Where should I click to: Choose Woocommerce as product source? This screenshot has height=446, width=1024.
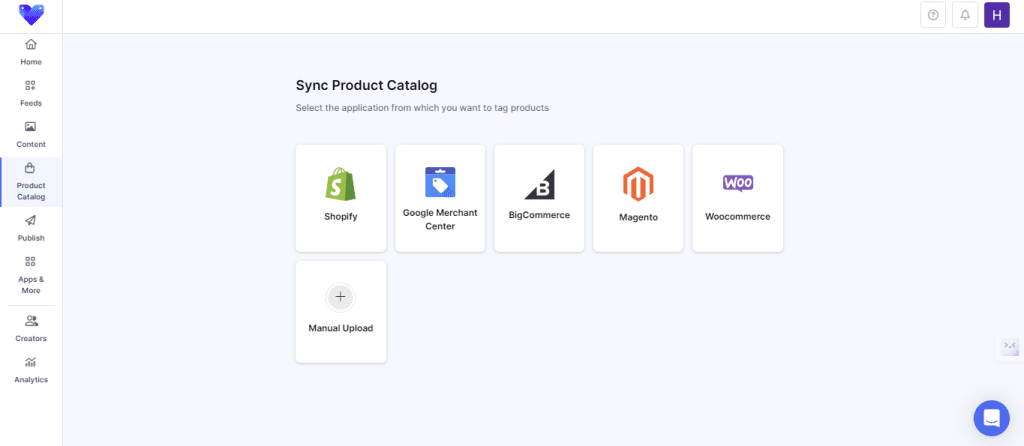click(737, 198)
